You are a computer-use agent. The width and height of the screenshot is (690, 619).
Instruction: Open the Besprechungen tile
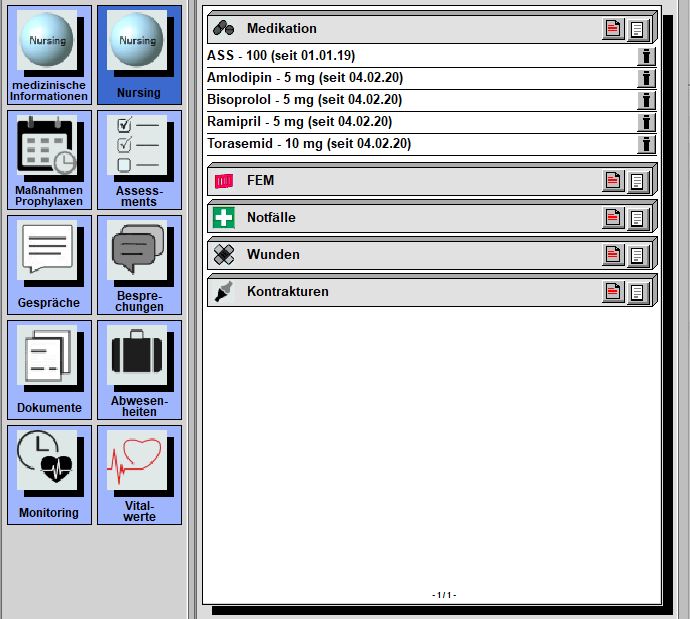coord(139,265)
